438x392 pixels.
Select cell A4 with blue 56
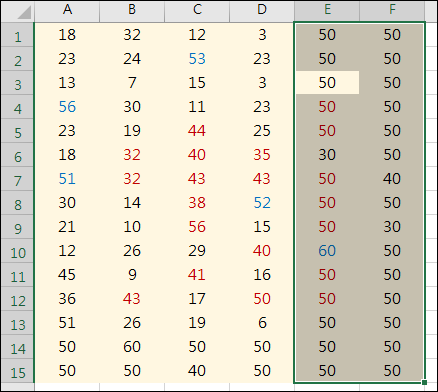(x=67, y=107)
